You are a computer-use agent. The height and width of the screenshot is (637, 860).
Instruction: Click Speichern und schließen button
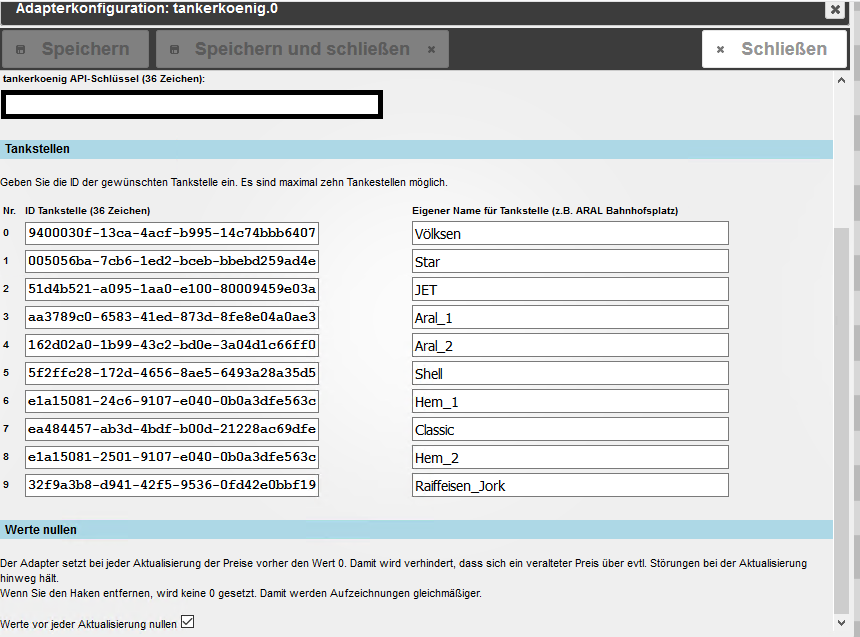pyautogui.click(x=302, y=49)
